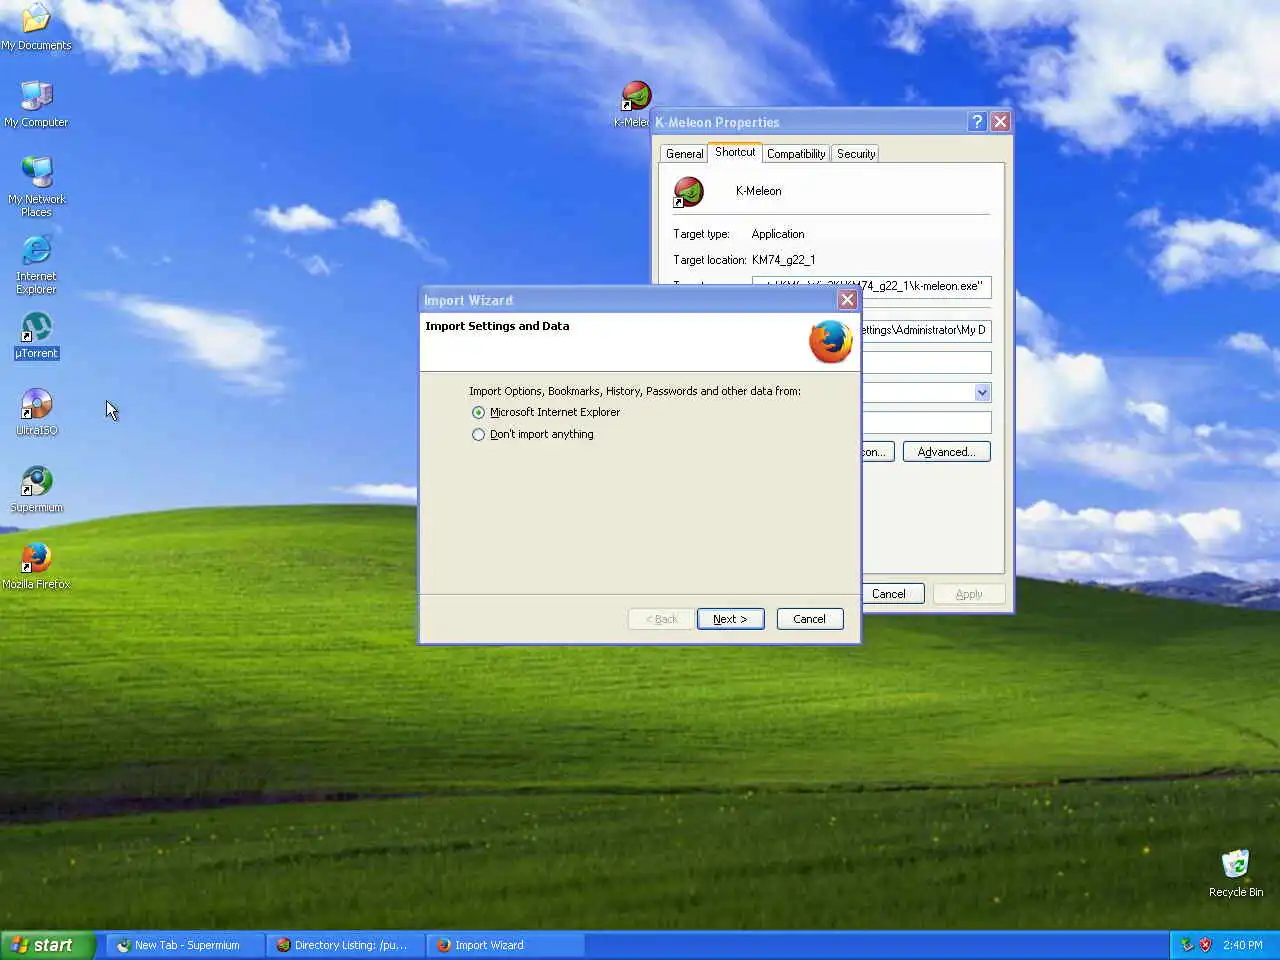The width and height of the screenshot is (1280, 960).
Task: Click the Shortcut key input field
Action: pos(926,362)
